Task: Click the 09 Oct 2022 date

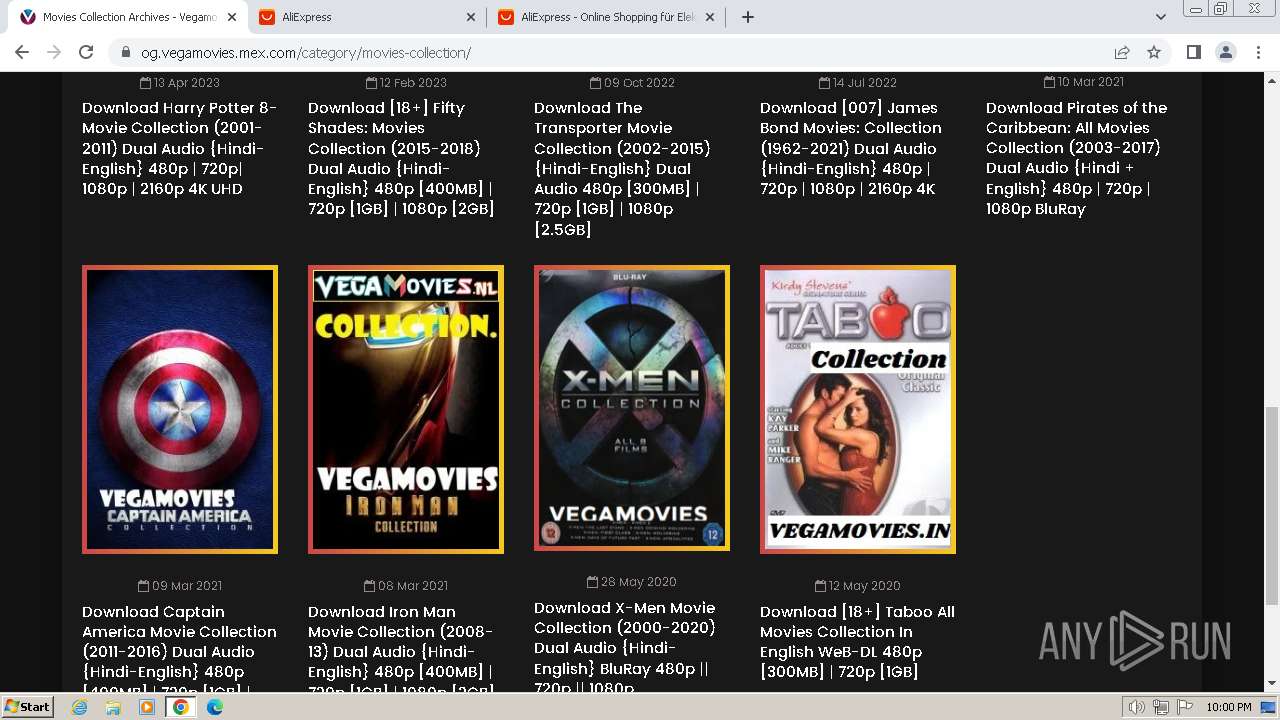Action: (632, 83)
